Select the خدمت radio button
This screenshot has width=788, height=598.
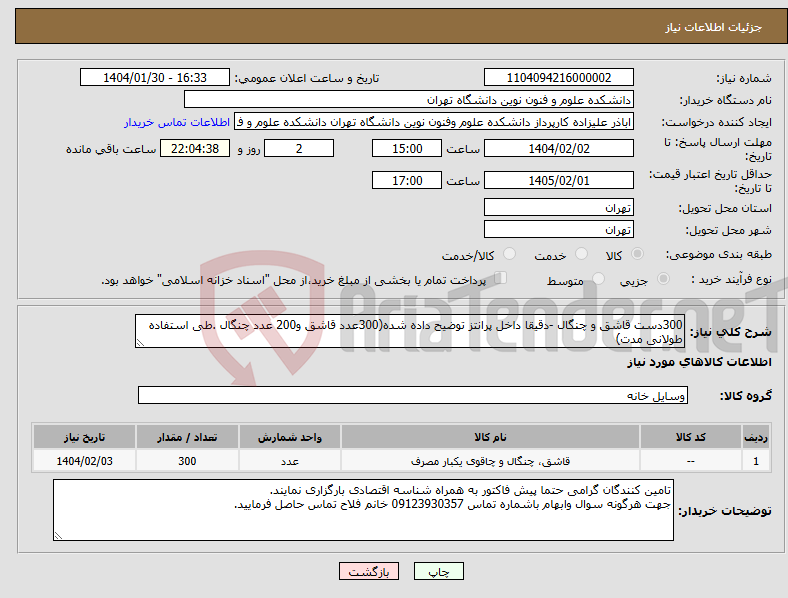pyautogui.click(x=581, y=254)
